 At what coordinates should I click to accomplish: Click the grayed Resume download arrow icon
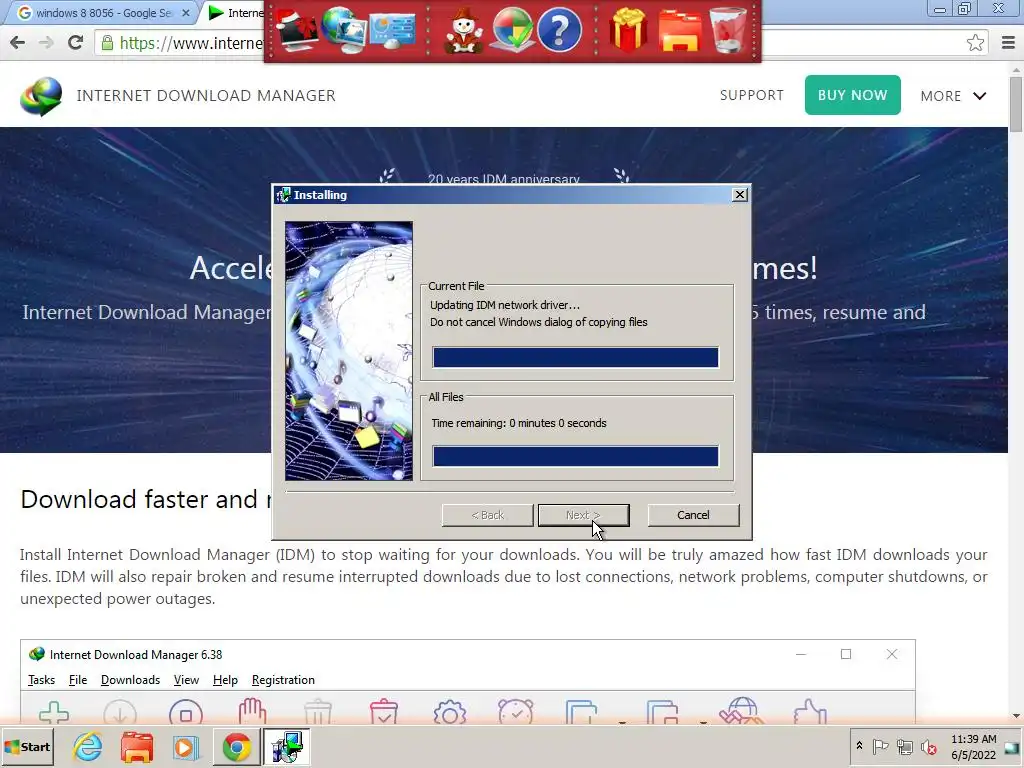pyautogui.click(x=120, y=713)
